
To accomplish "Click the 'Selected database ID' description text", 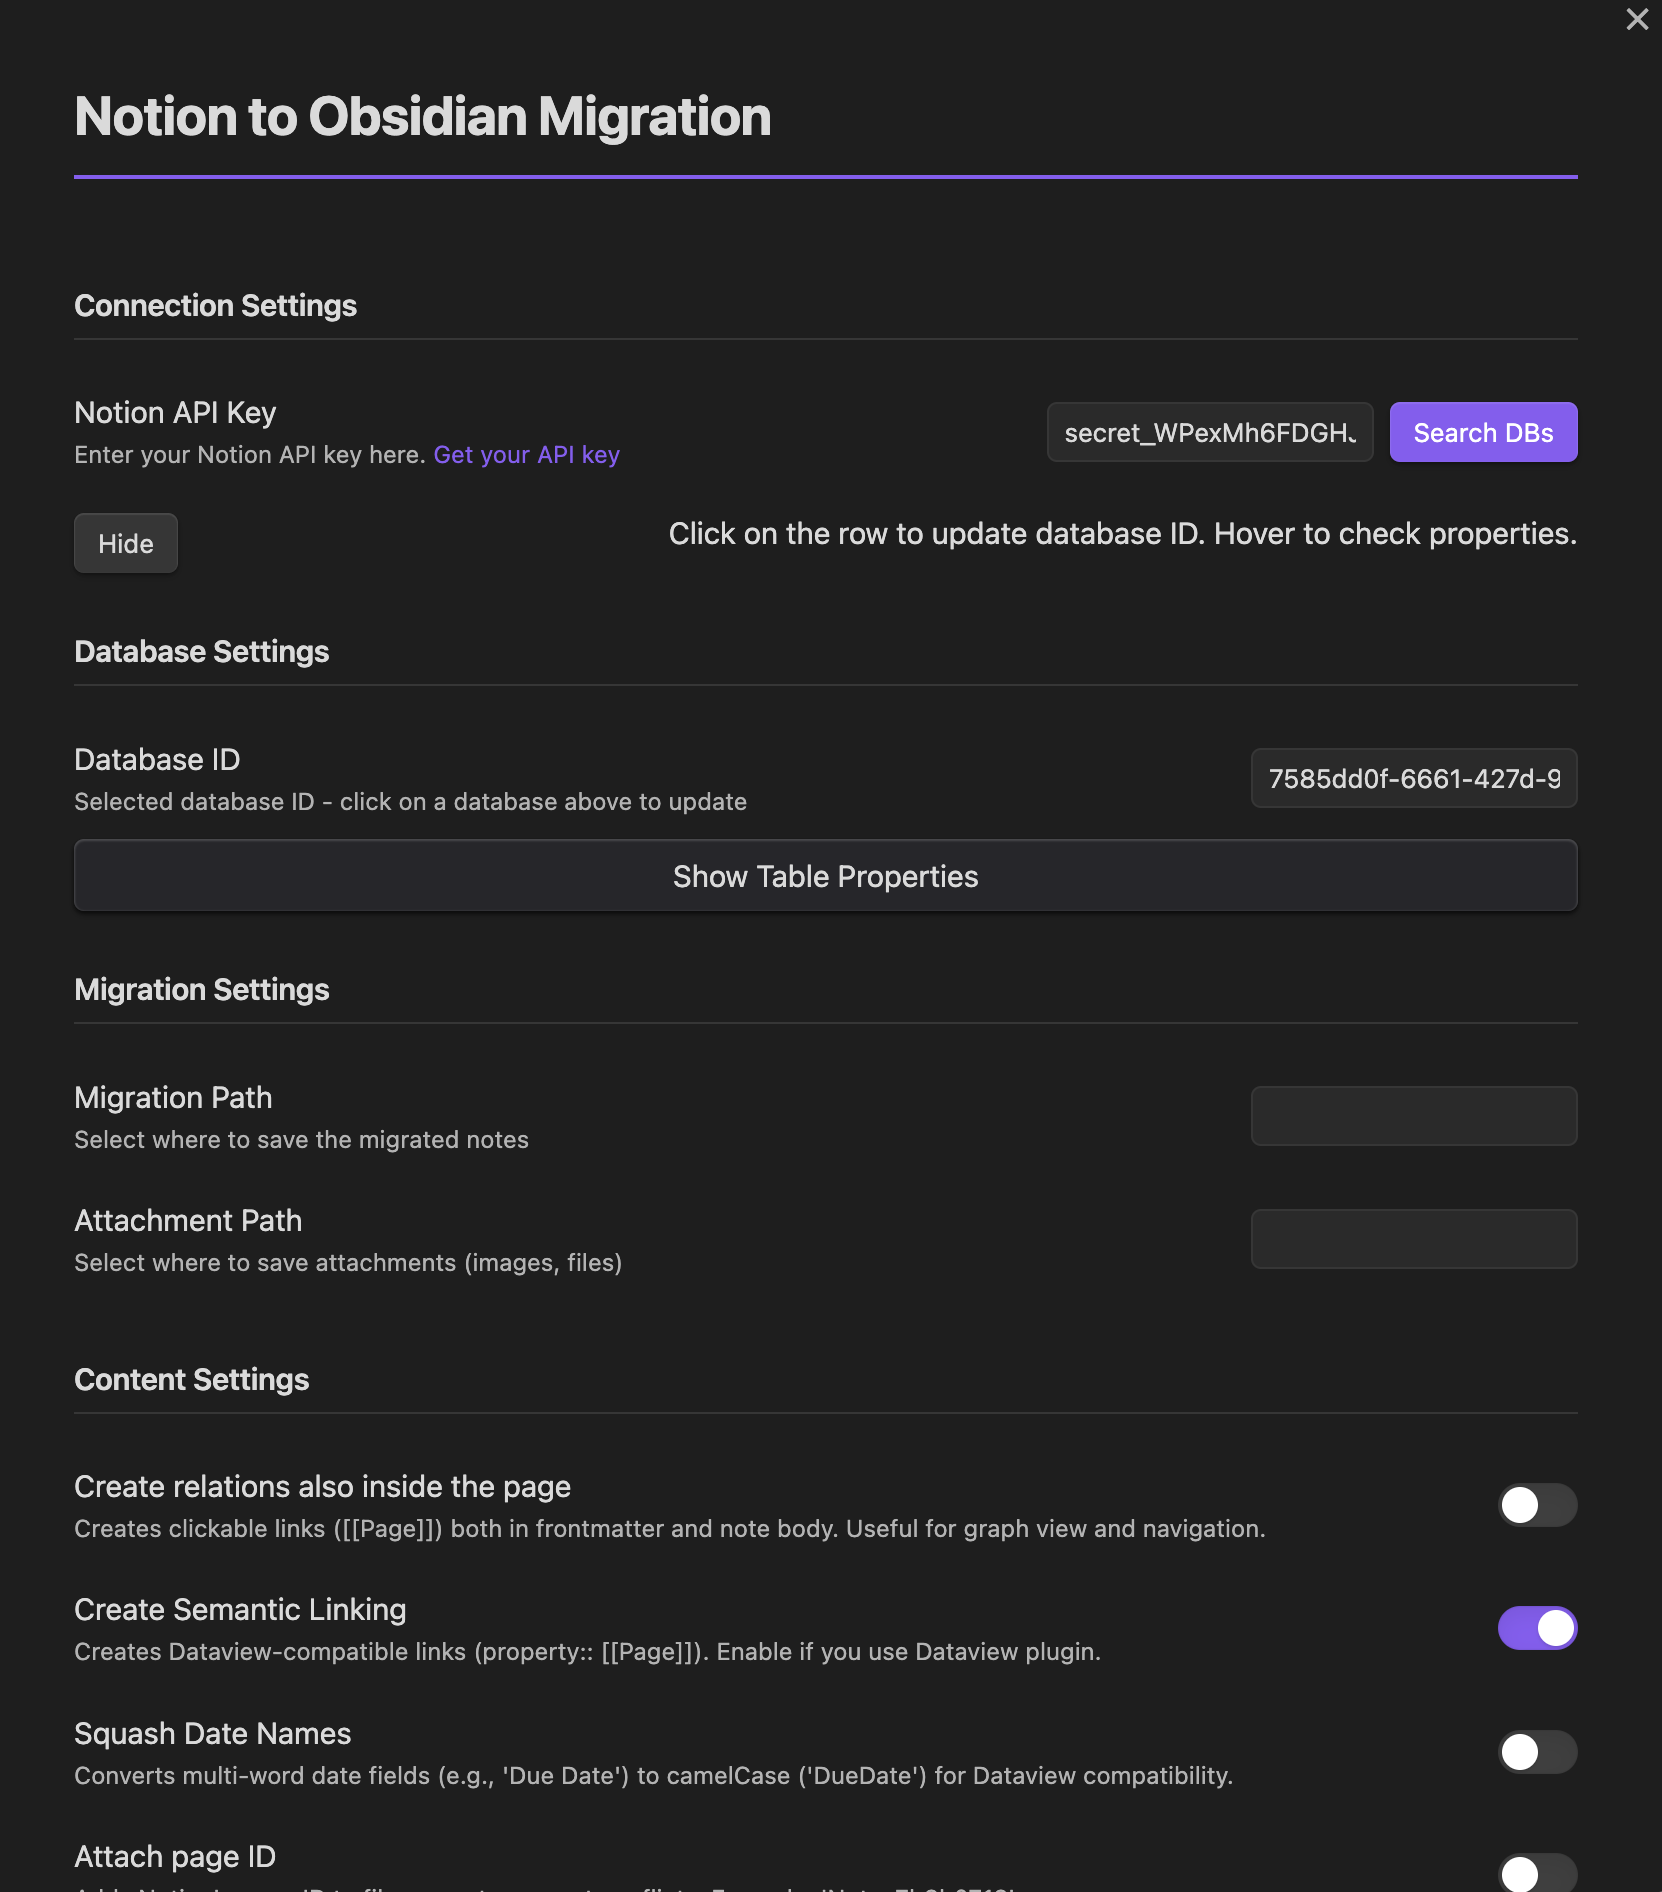I will click(x=410, y=802).
